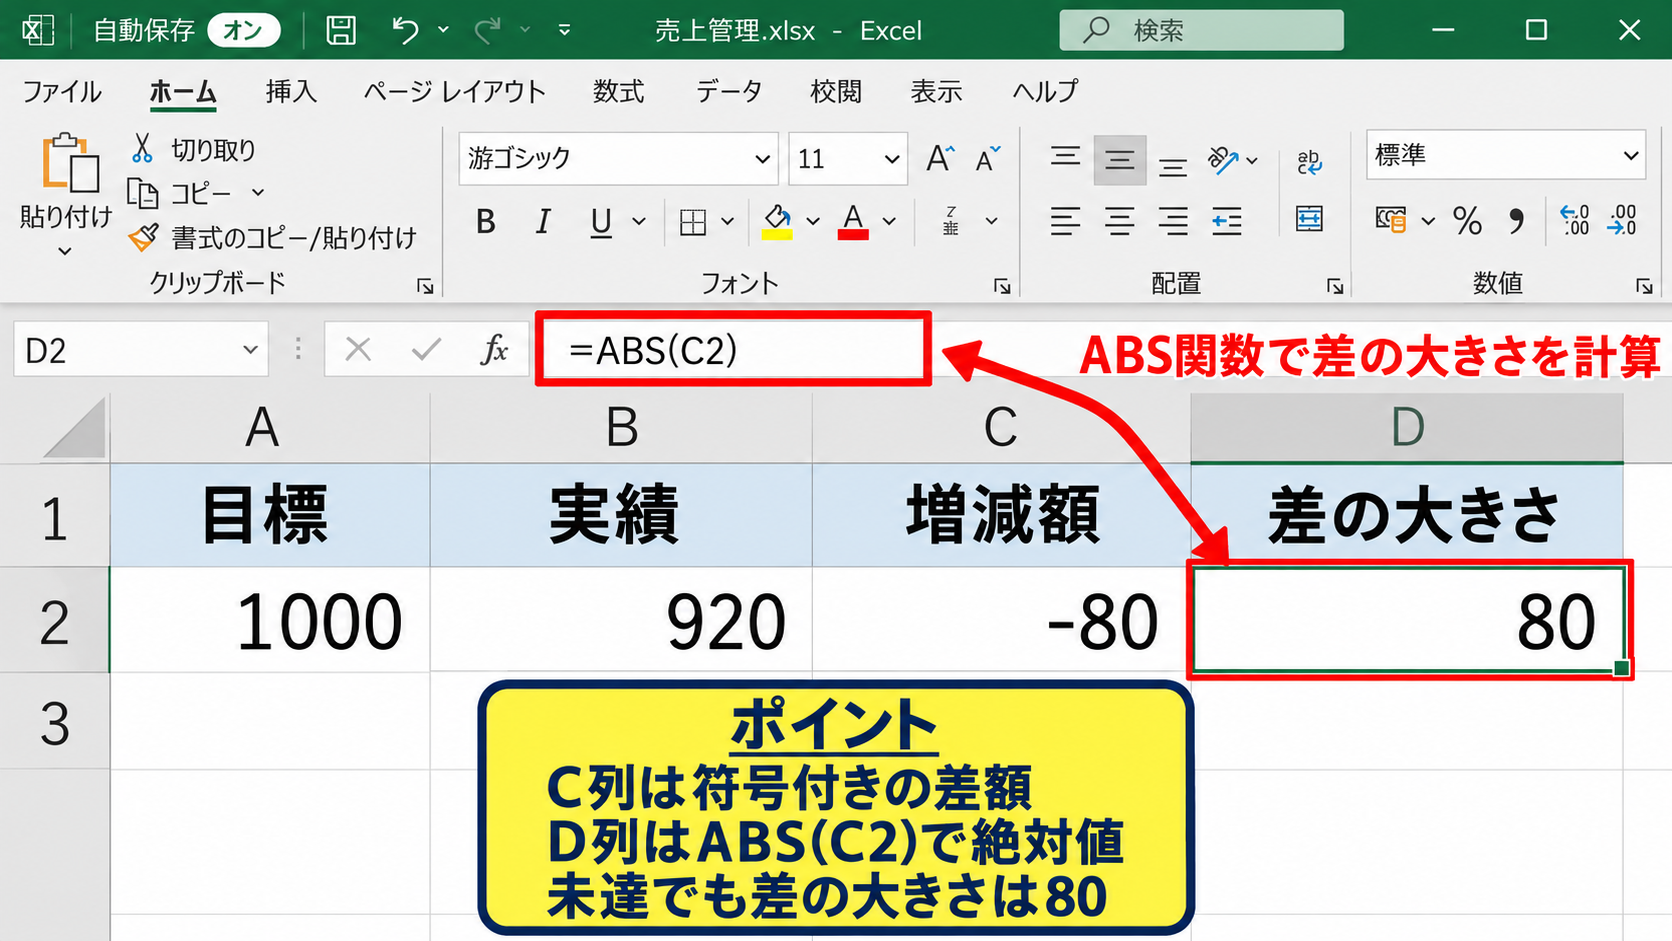Toggle center horizontal alignment
Viewport: 1672px width, 941px height.
click(1119, 220)
